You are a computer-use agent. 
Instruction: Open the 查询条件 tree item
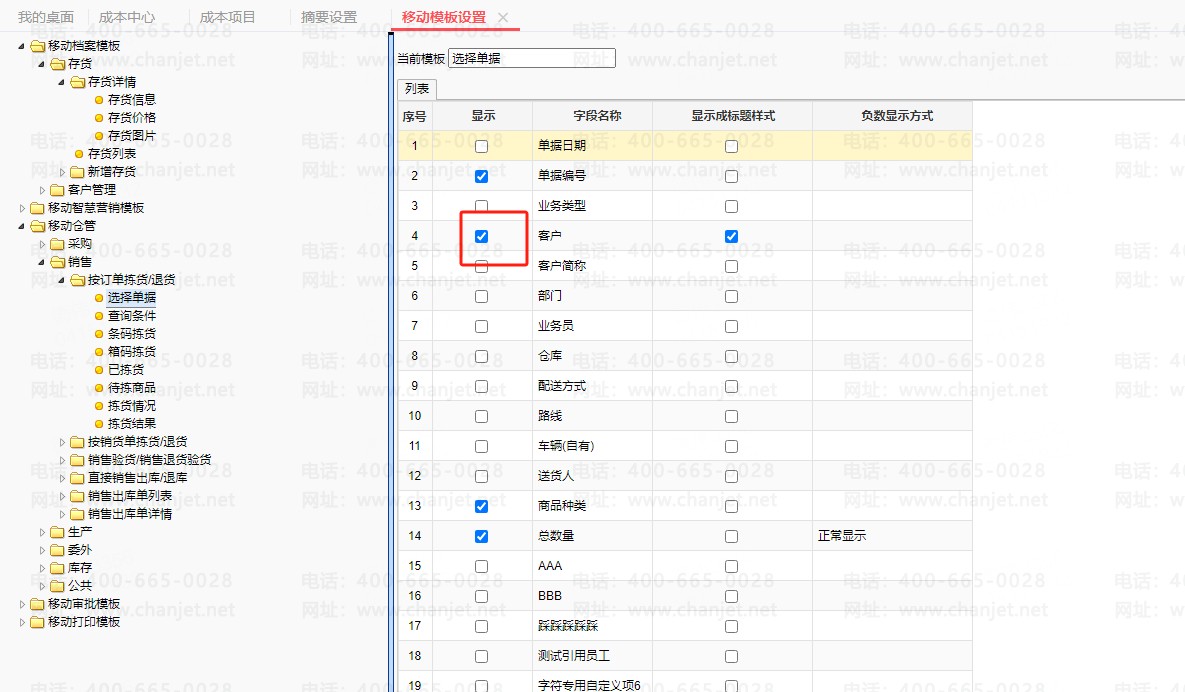click(x=131, y=316)
